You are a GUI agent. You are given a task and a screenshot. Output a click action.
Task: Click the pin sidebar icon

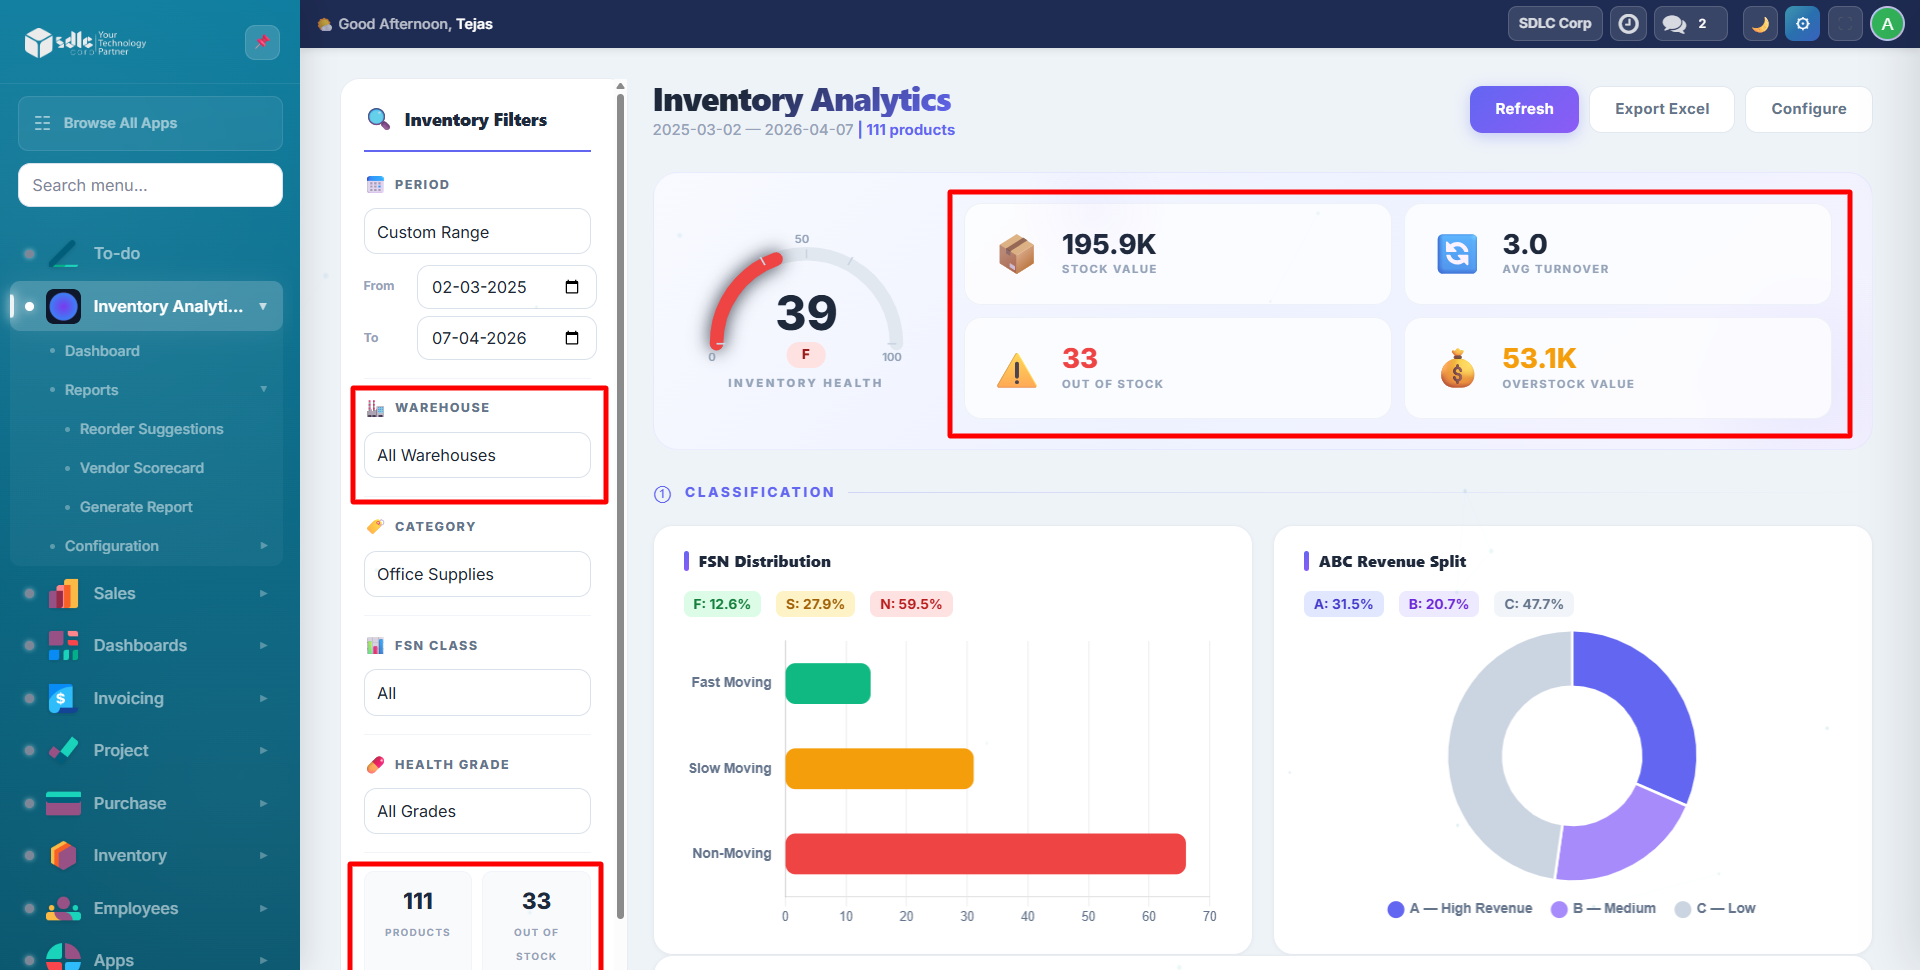[262, 42]
